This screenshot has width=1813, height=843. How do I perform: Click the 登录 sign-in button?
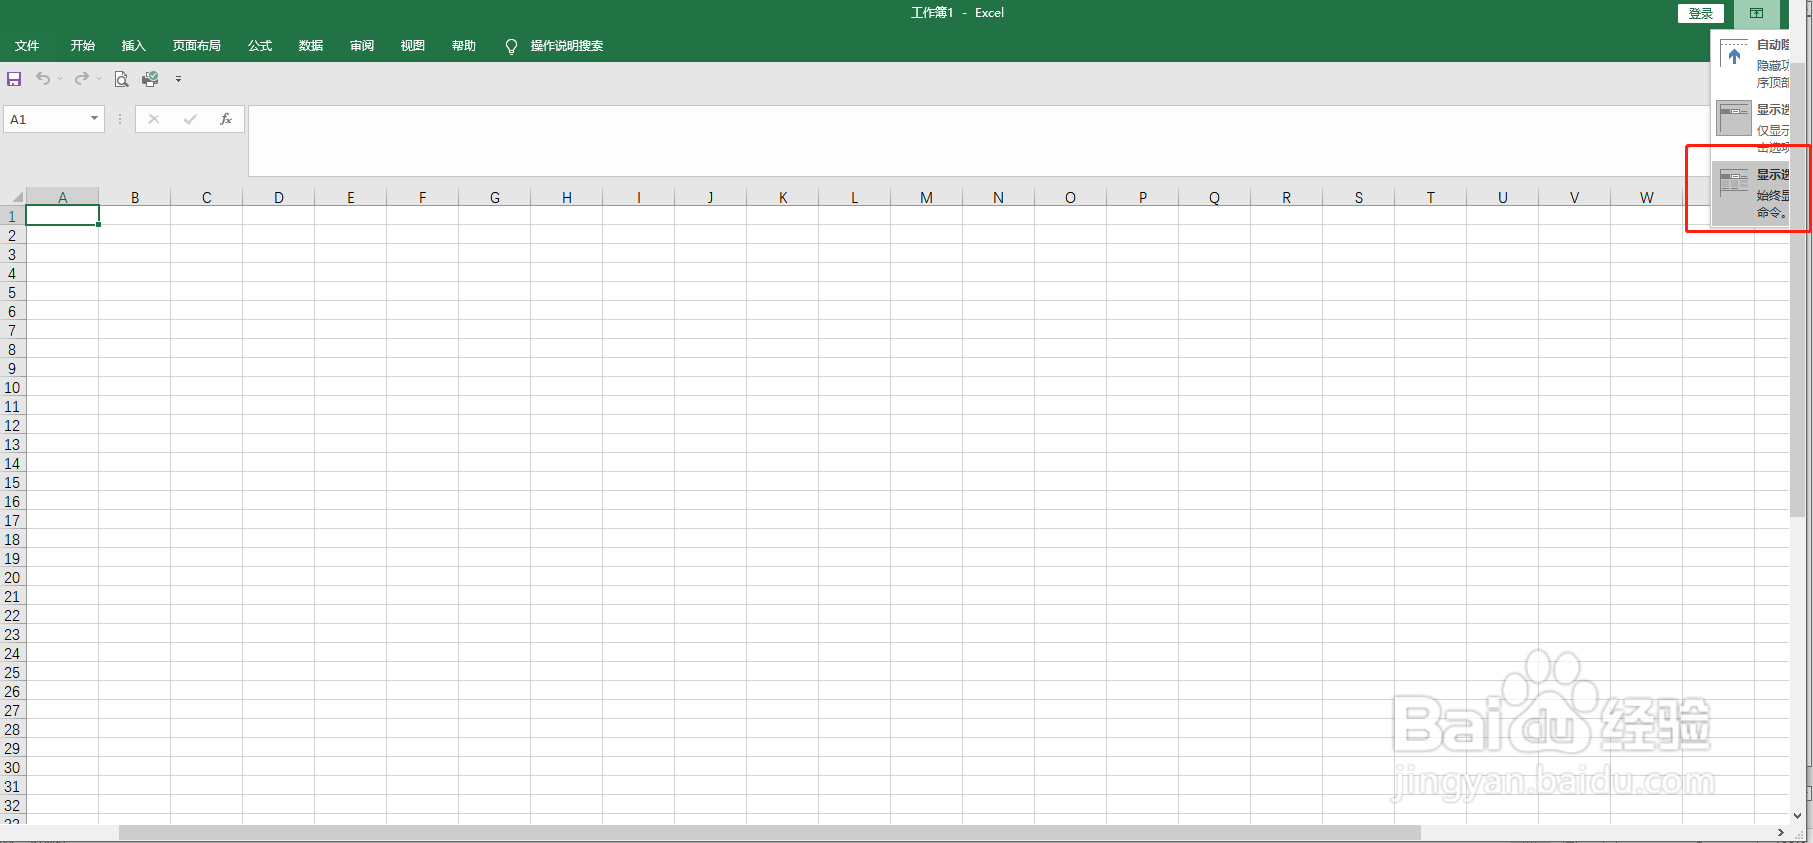pos(1700,13)
